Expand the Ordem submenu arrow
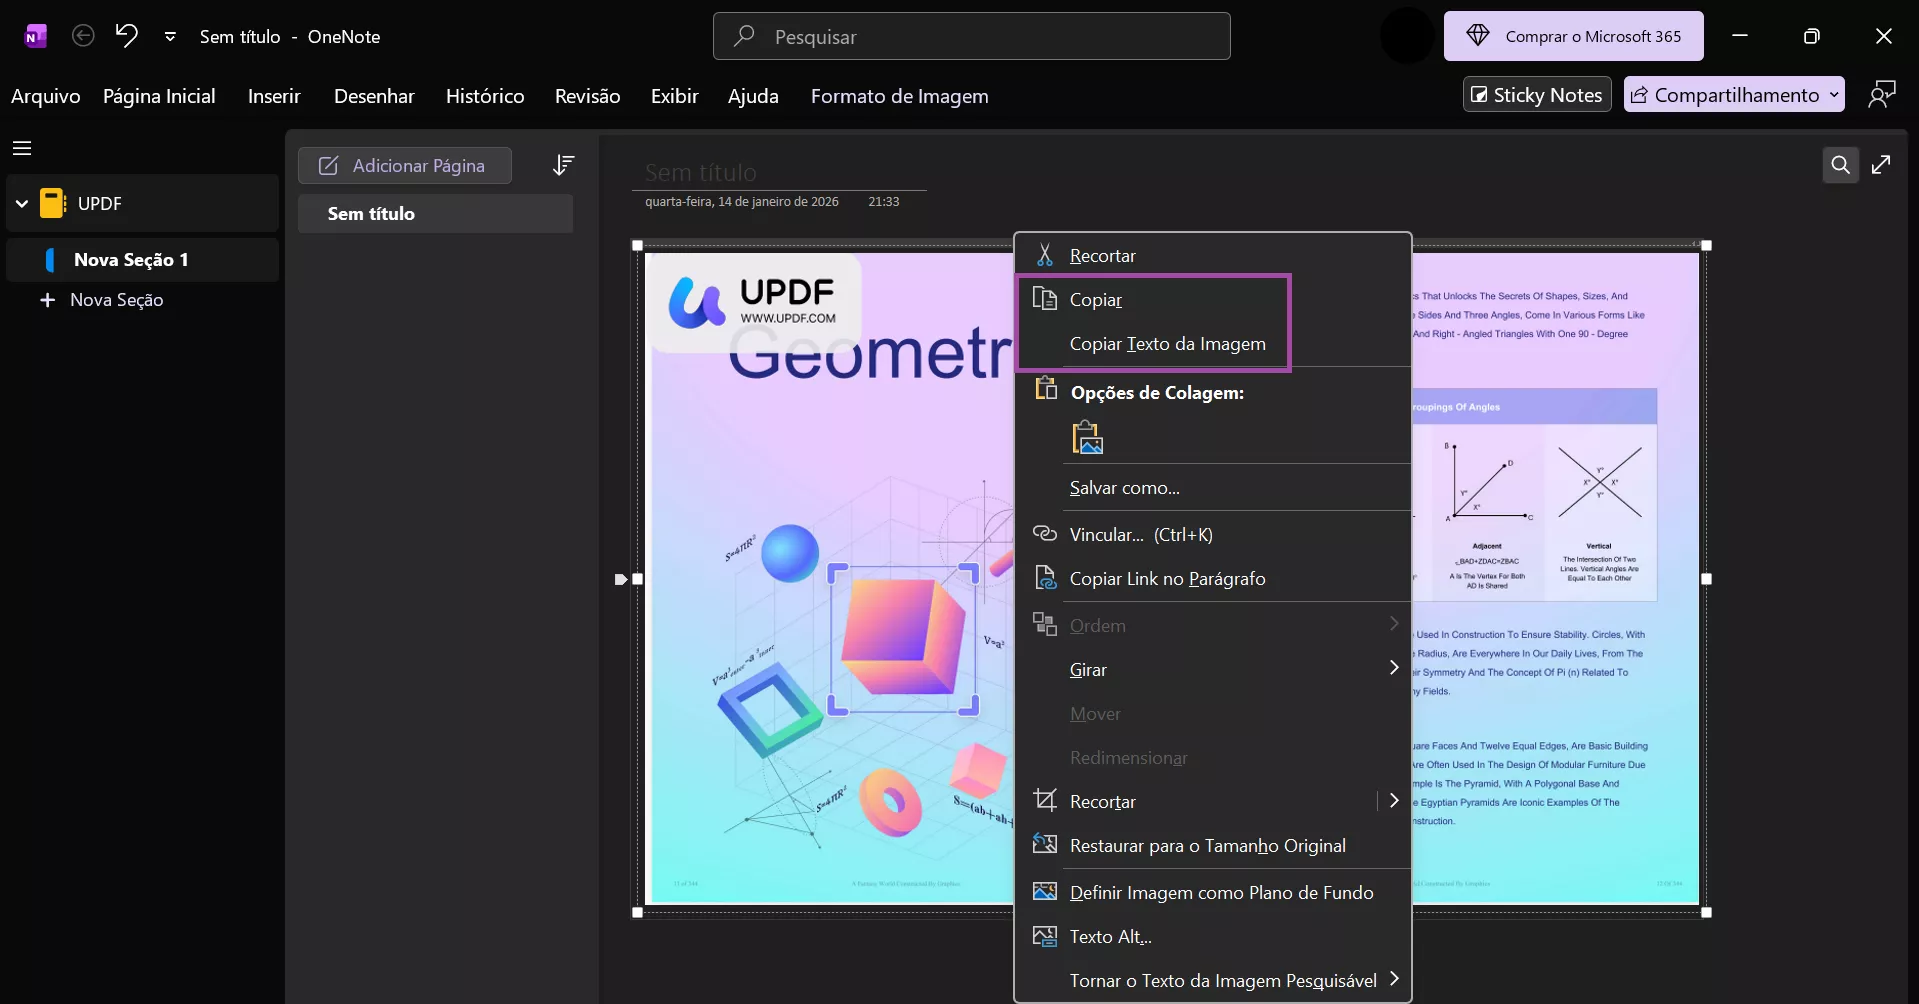1919x1004 pixels. click(1395, 623)
